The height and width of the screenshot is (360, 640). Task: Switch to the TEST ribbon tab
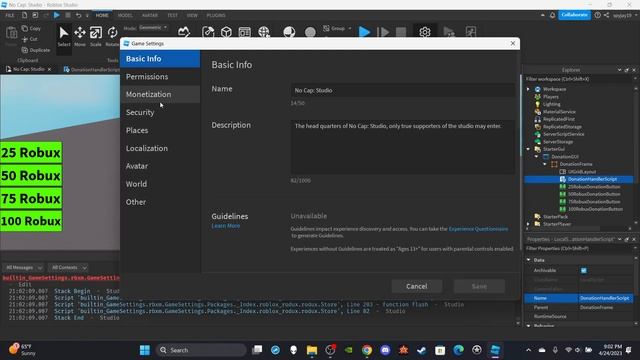[x=173, y=16]
